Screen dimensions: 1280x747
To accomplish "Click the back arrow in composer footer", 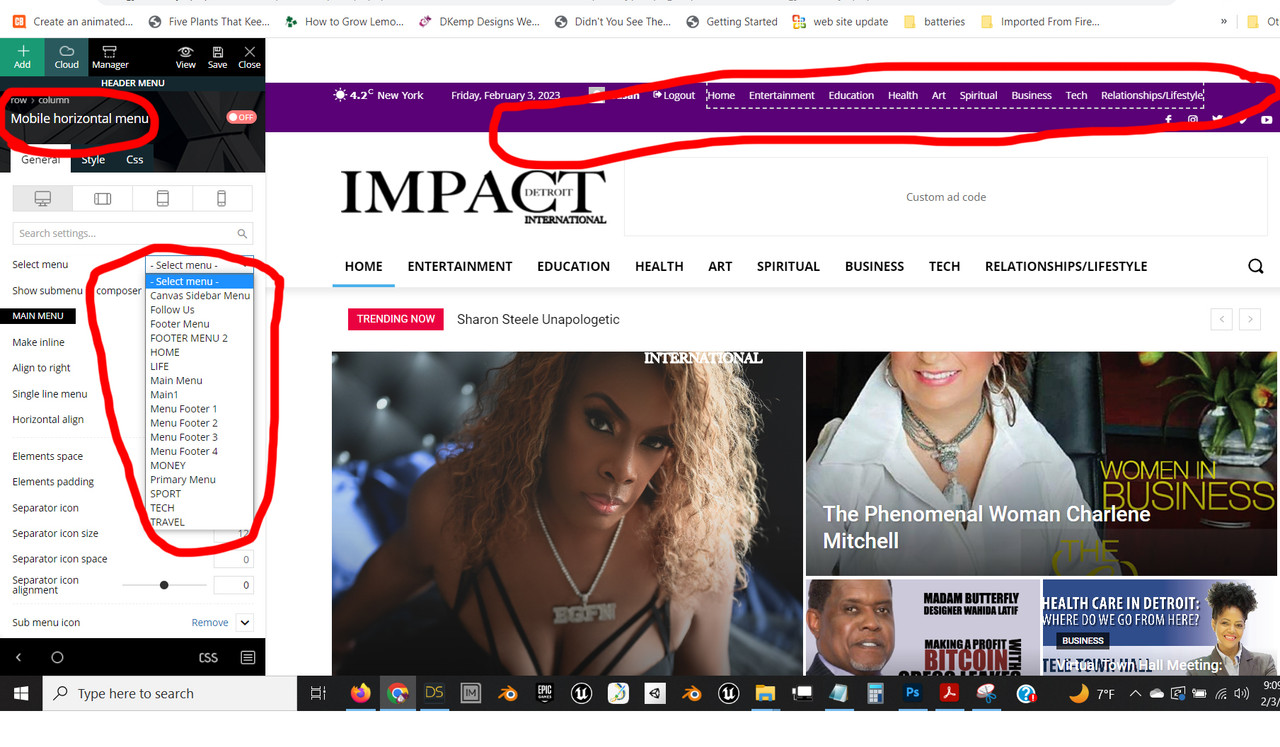I will click(18, 657).
